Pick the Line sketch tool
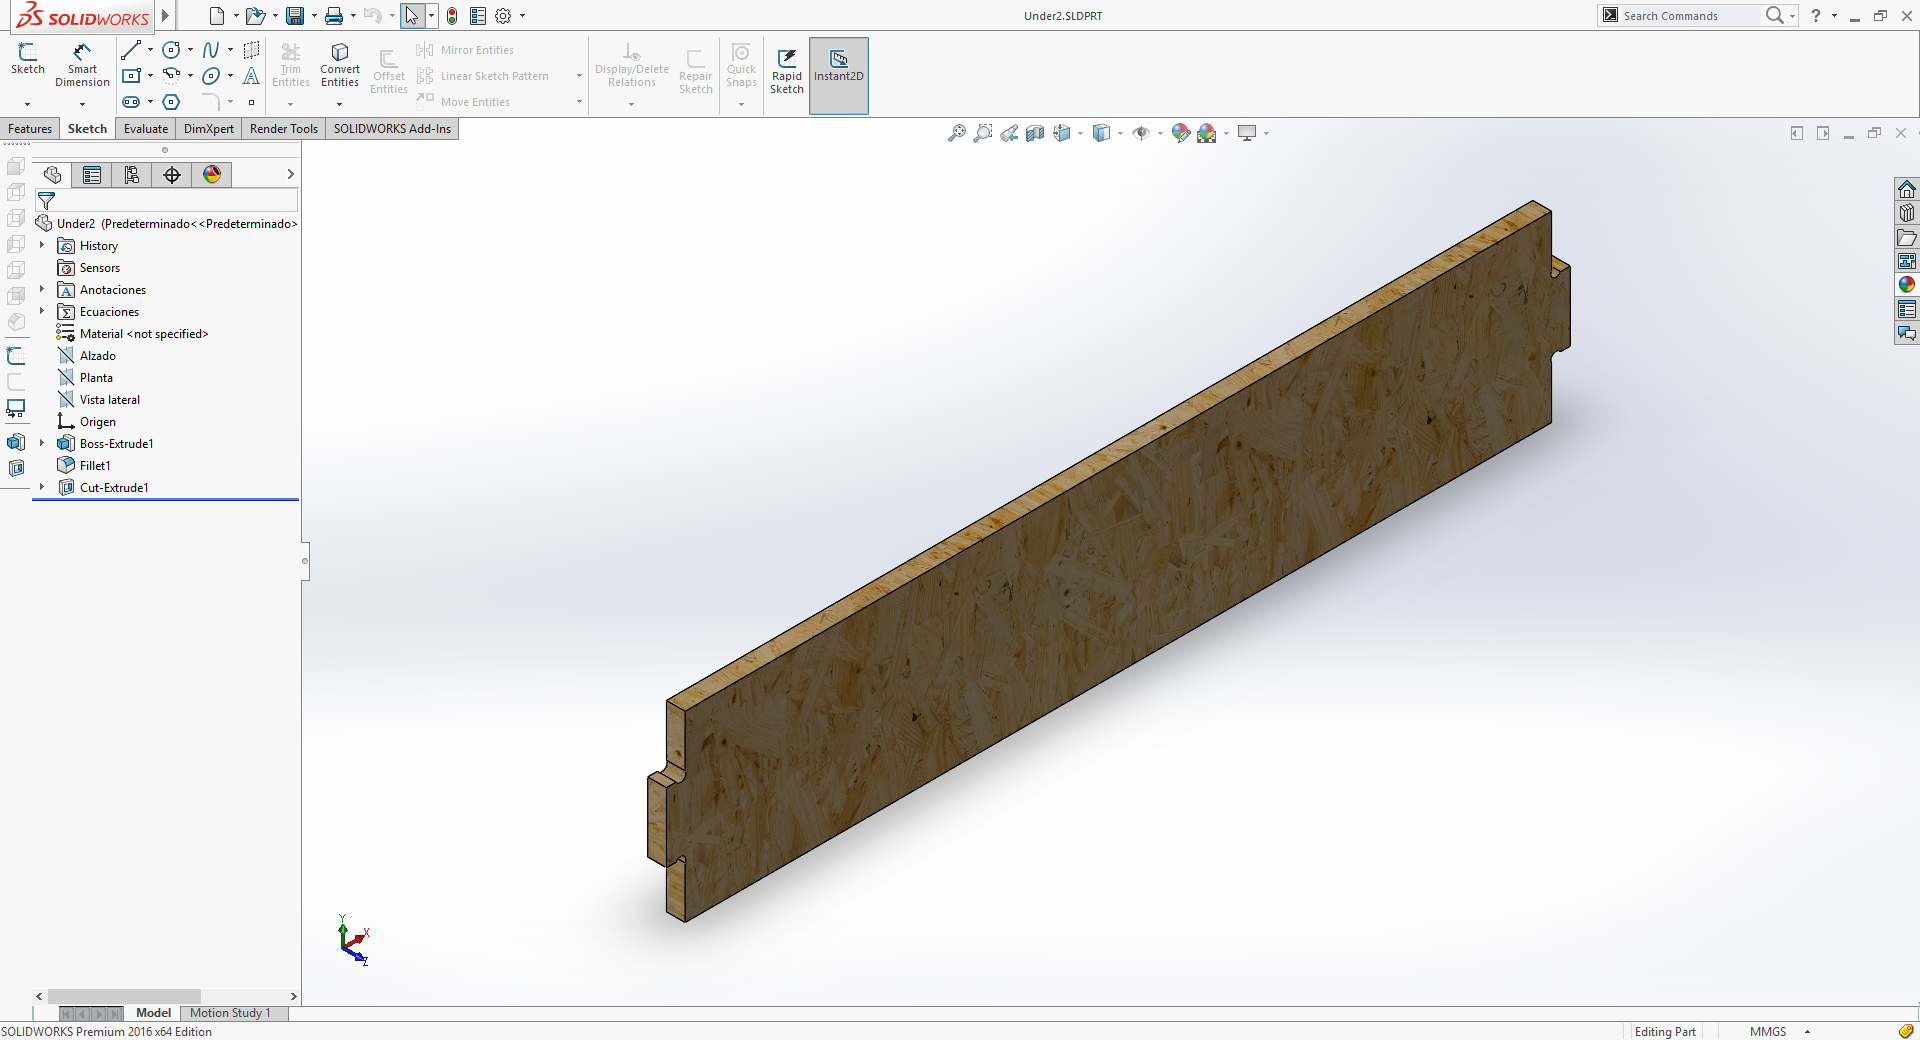 131,50
